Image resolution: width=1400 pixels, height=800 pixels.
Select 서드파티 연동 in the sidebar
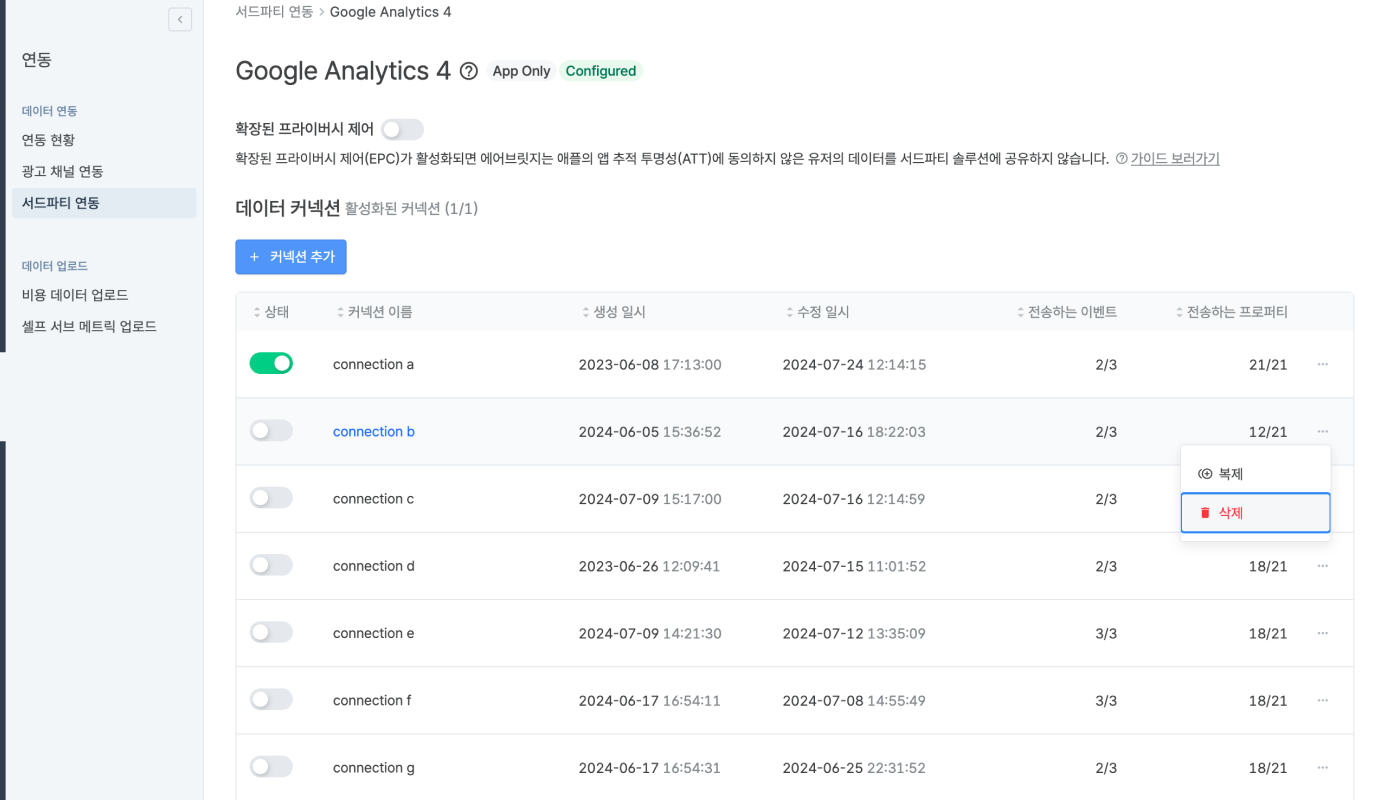102,203
